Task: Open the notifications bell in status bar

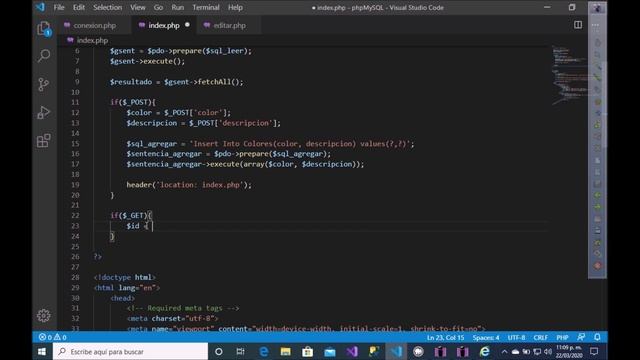Action: (x=597, y=337)
